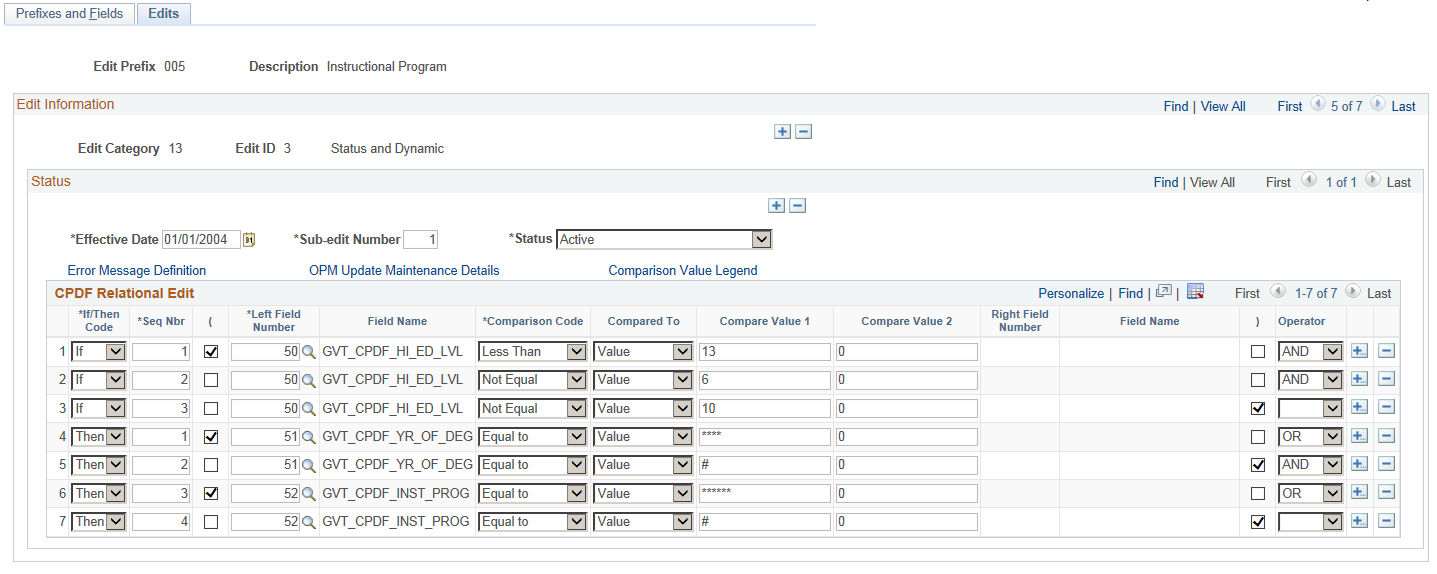Image resolution: width=1437 pixels, height=574 pixels.
Task: Click Find in CPDF Relational Edit grid
Action: click(x=1131, y=293)
